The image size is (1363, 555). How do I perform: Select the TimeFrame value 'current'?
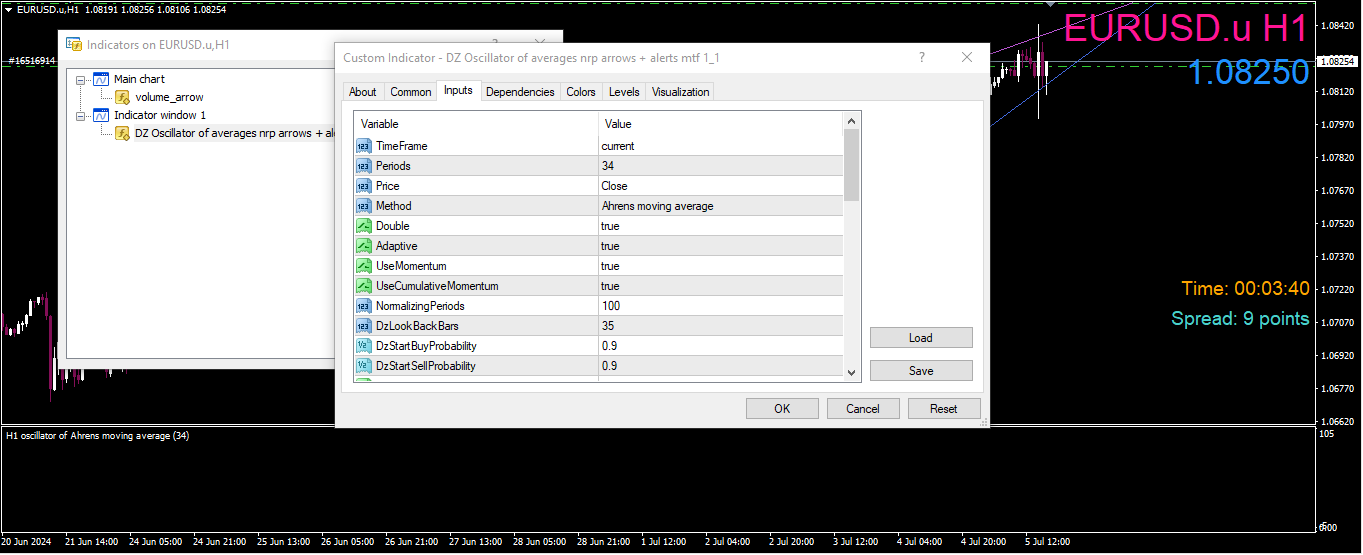(618, 146)
